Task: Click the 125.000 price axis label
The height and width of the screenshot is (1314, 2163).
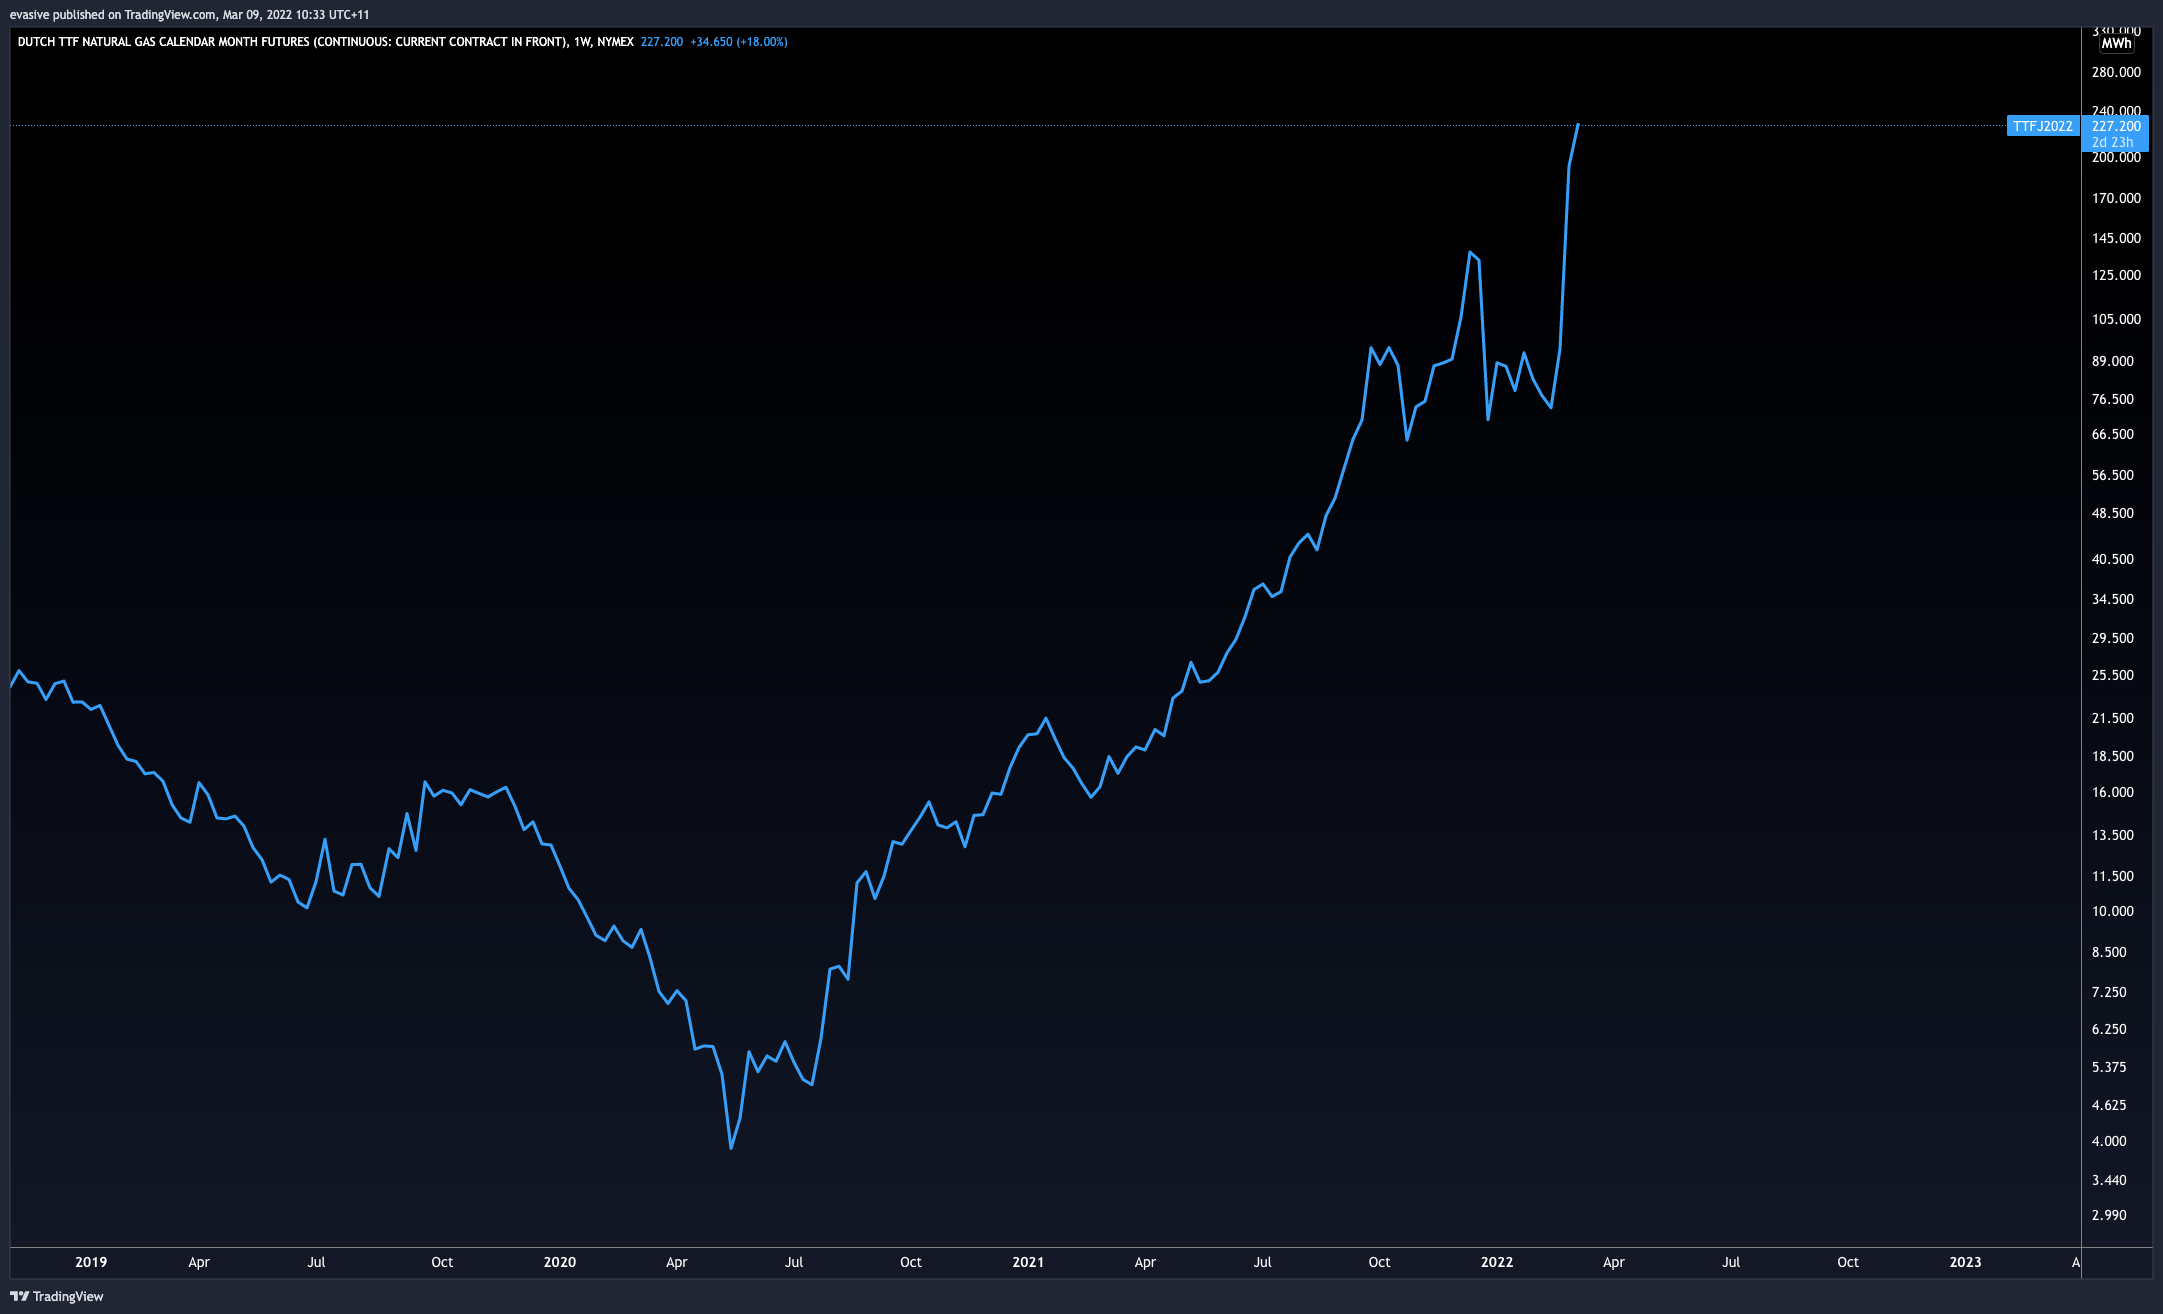Action: [x=2116, y=275]
